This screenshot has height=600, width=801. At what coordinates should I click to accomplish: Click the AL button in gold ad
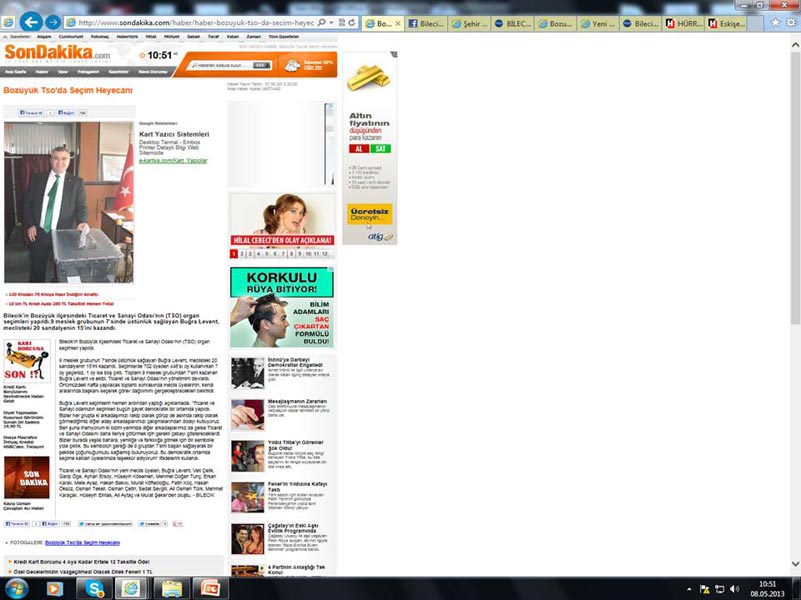tap(359, 149)
